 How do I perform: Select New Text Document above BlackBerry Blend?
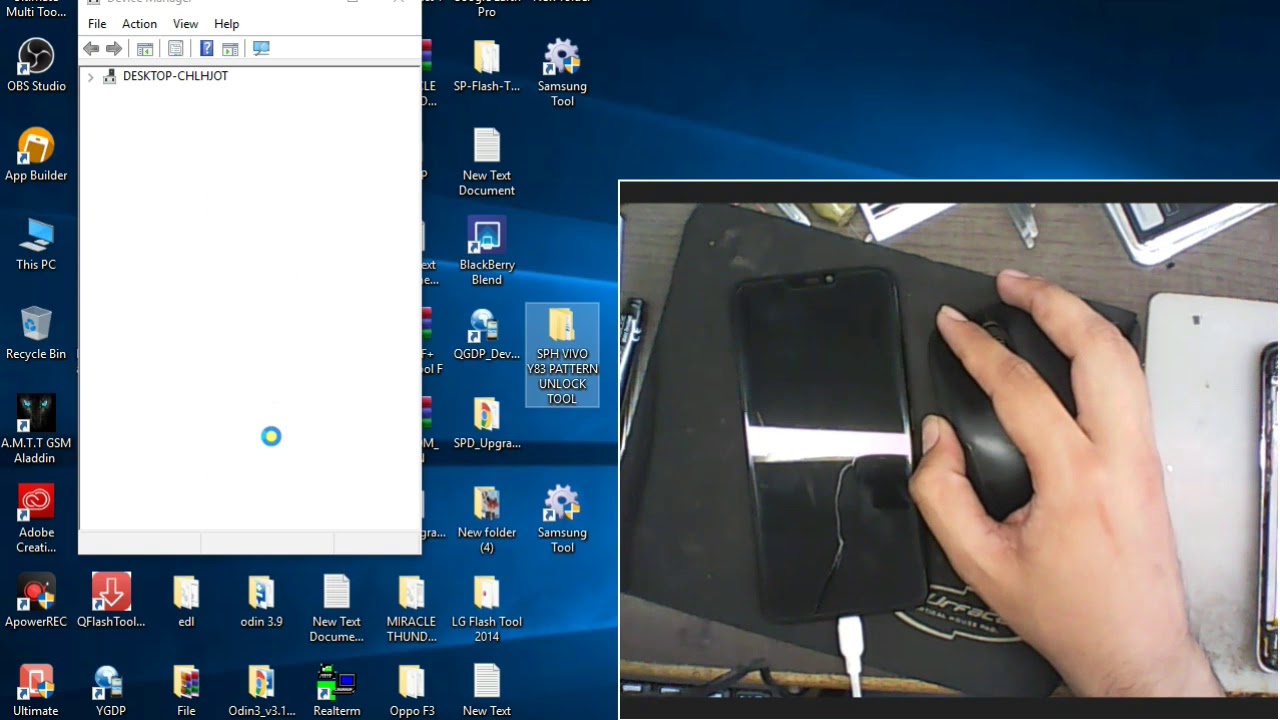(487, 162)
